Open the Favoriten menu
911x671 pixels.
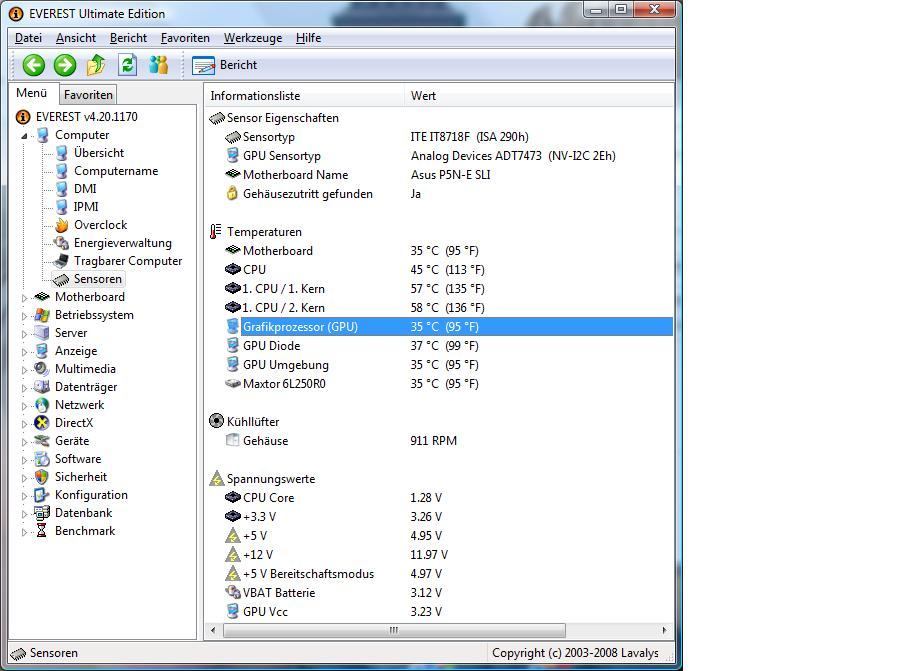tap(185, 38)
